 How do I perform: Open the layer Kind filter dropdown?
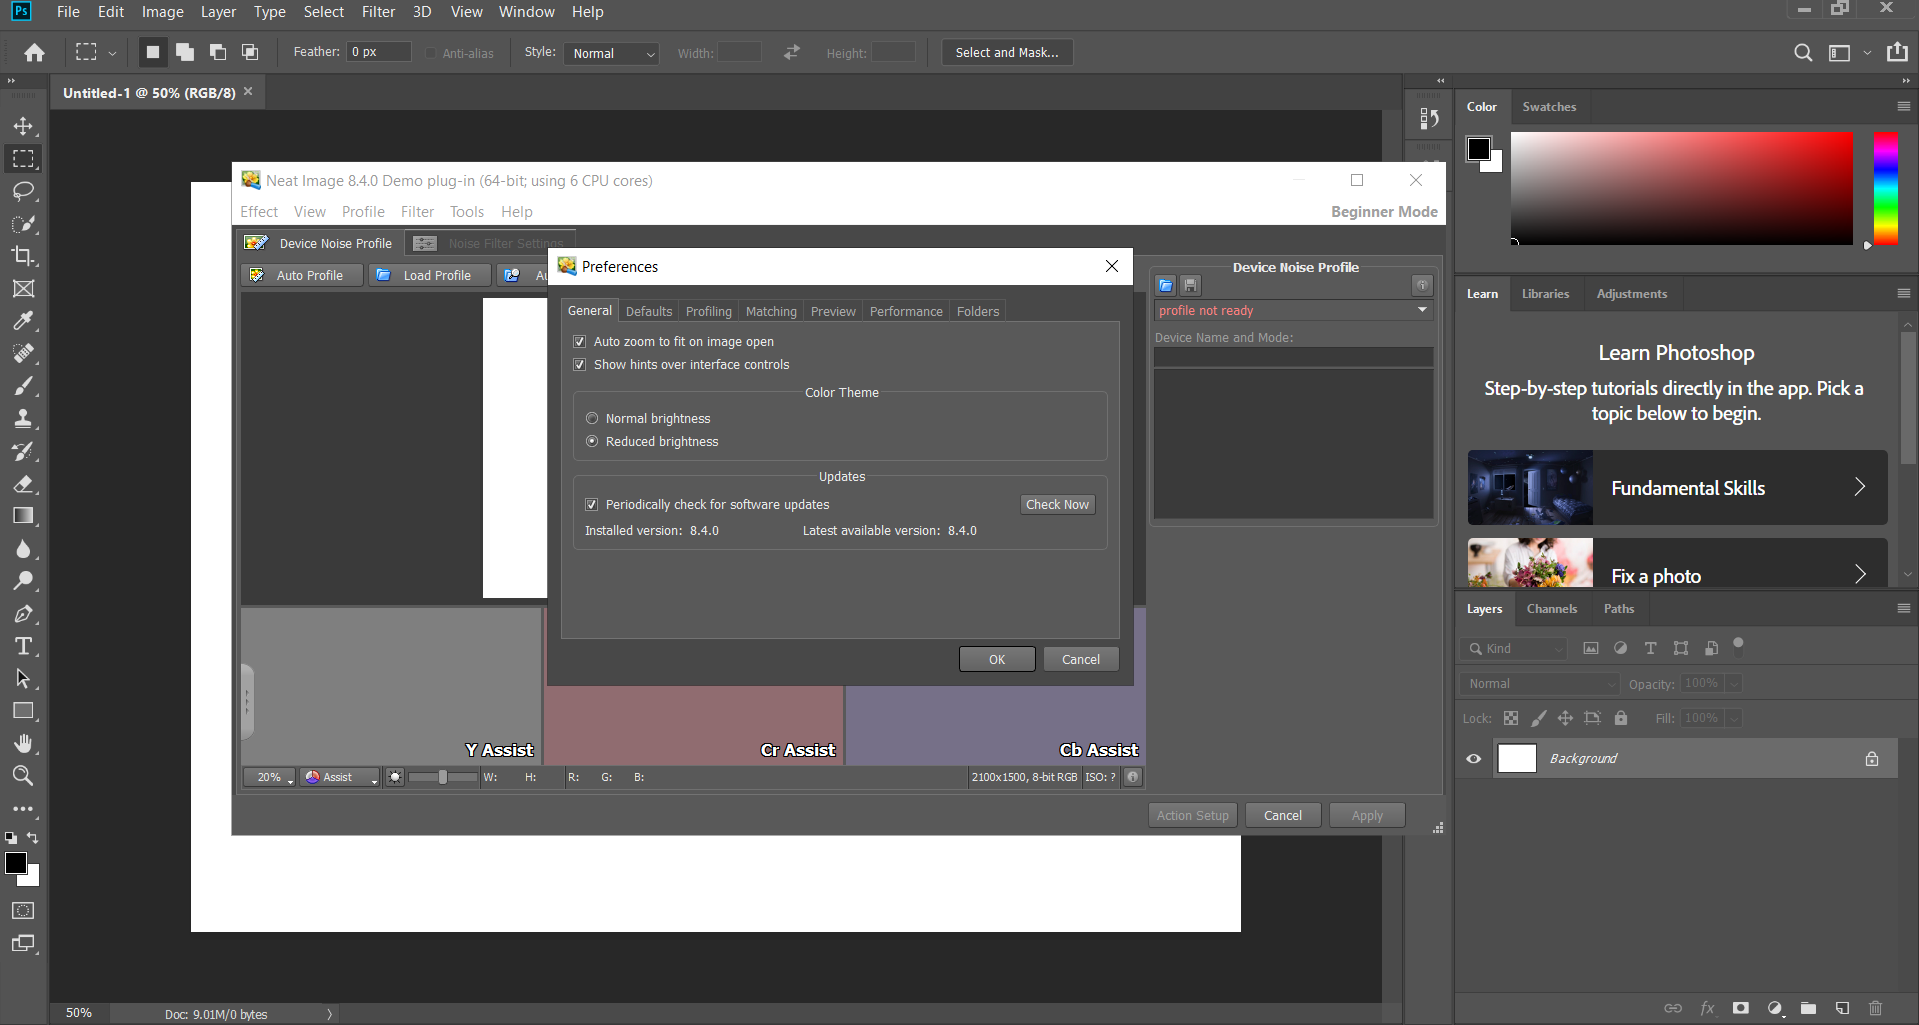pos(1513,649)
